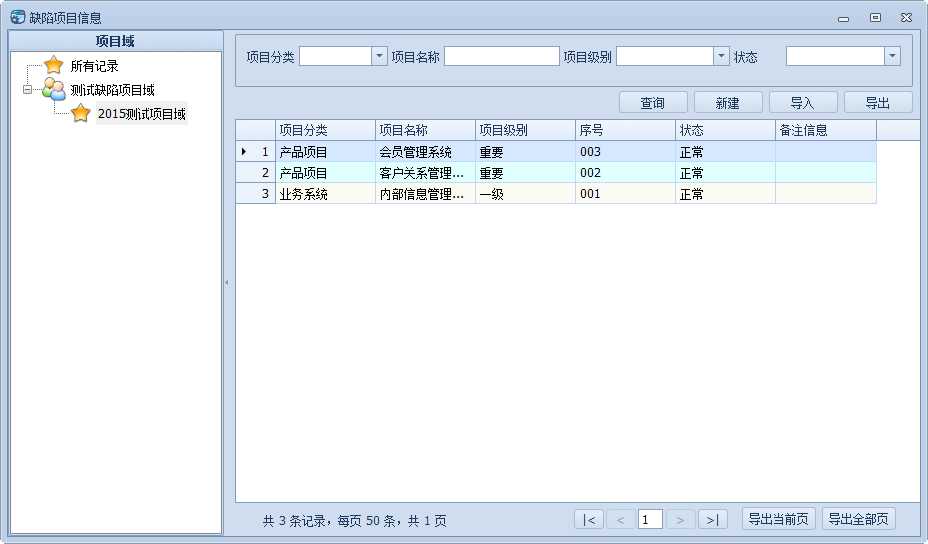Collapse the 测试缺陷项目域 tree node
The image size is (928, 544).
[x=27, y=90]
